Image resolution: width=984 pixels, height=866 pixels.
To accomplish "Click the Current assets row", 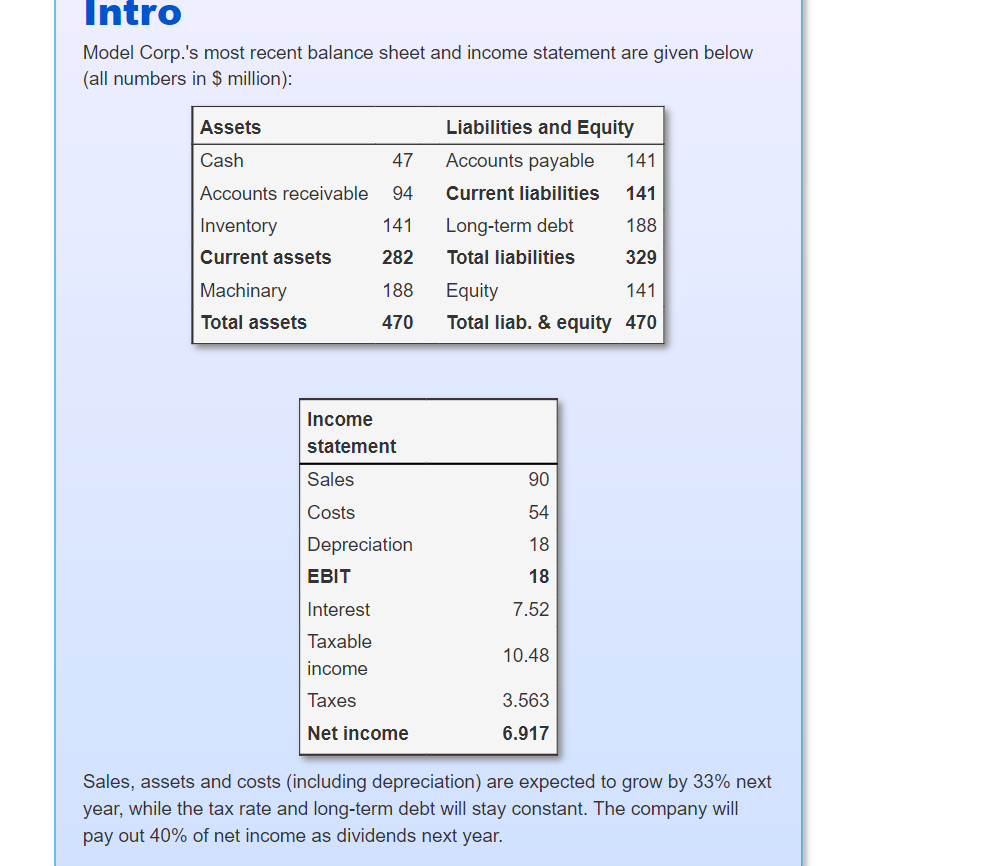I will pos(265,257).
